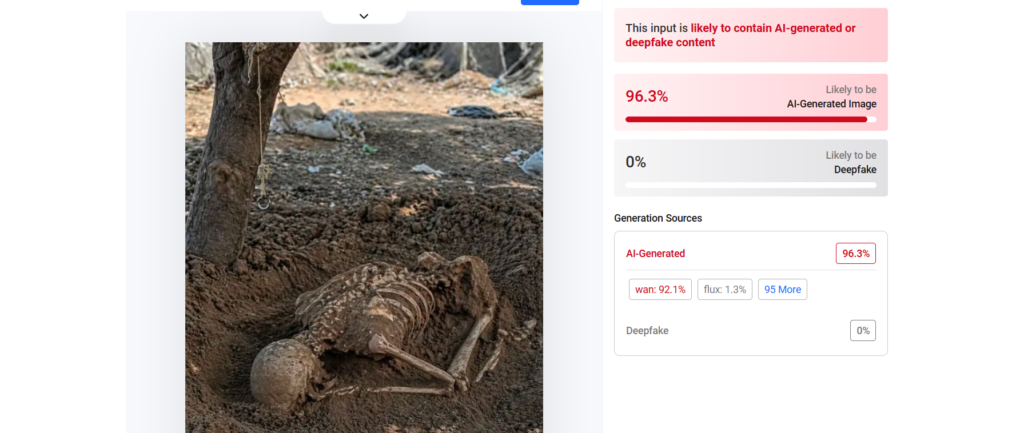Open the '95 More' generation sources
This screenshot has width=1024, height=433.
point(782,290)
